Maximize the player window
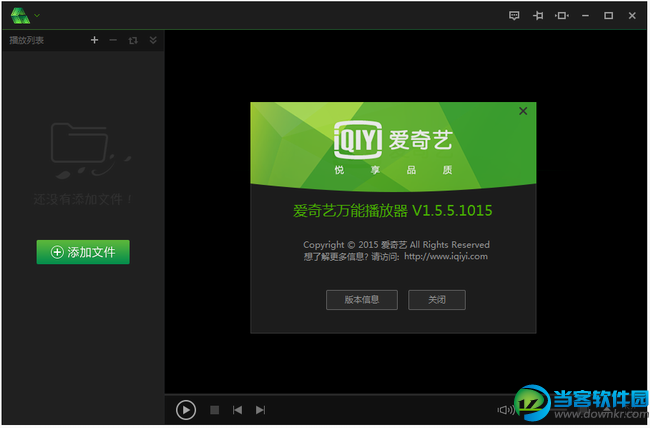 [x=609, y=16]
